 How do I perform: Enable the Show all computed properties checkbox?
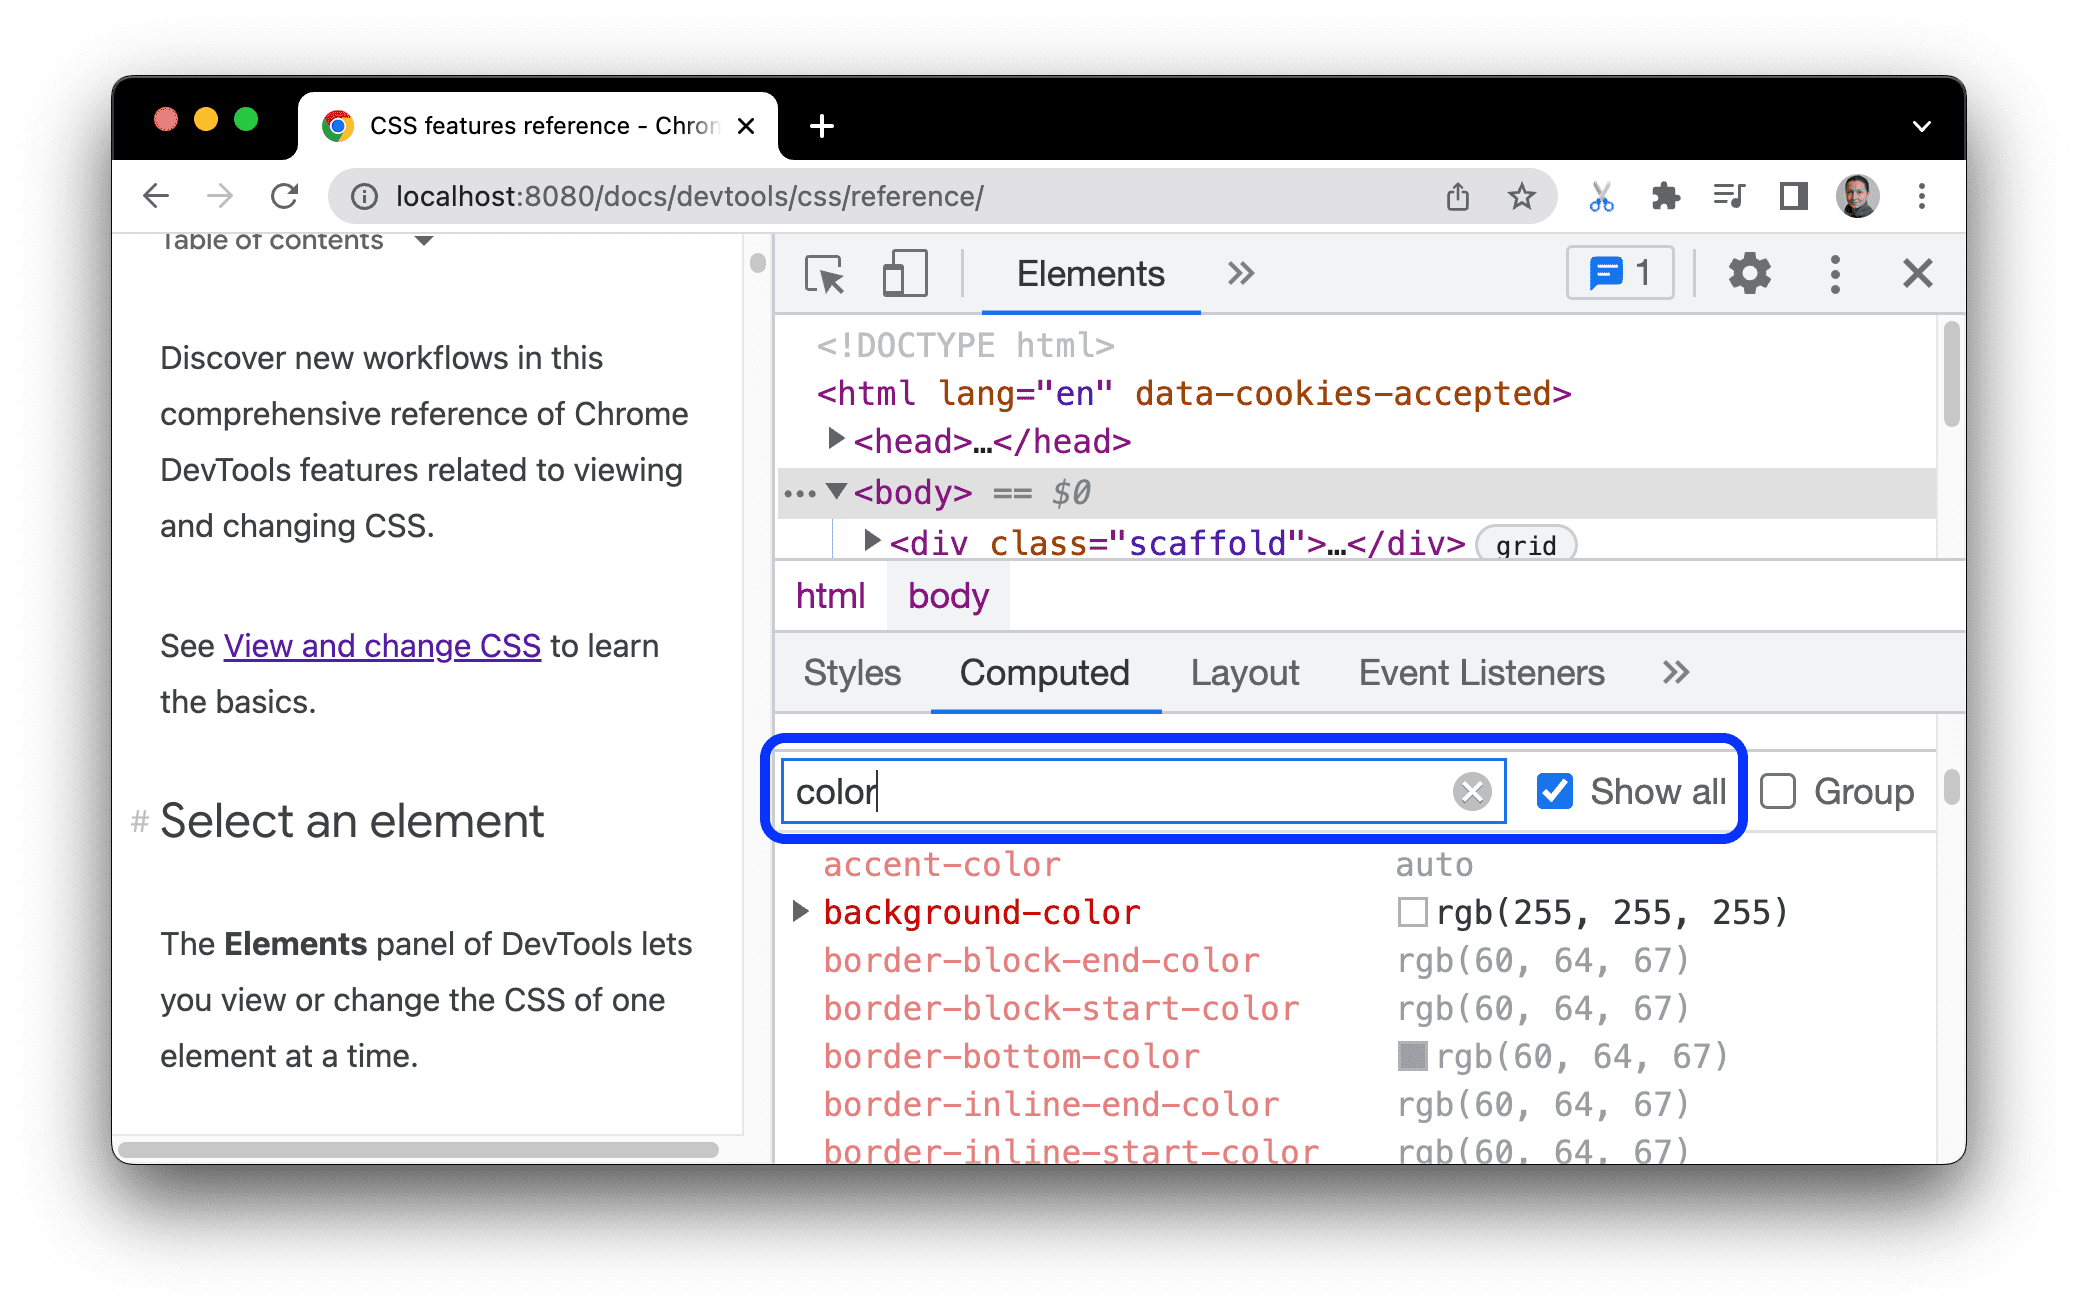pyautogui.click(x=1554, y=789)
